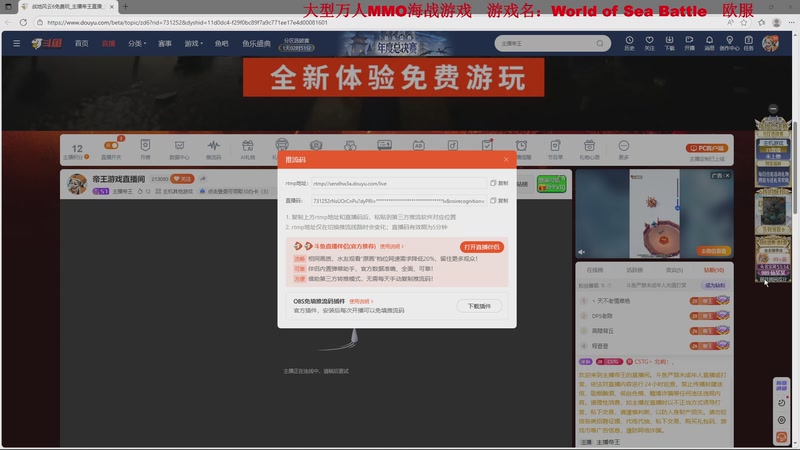Image resolution: width=800 pixels, height=450 pixels.
Task: Collapse the right activity sidebar with minus button
Action: (x=773, y=109)
